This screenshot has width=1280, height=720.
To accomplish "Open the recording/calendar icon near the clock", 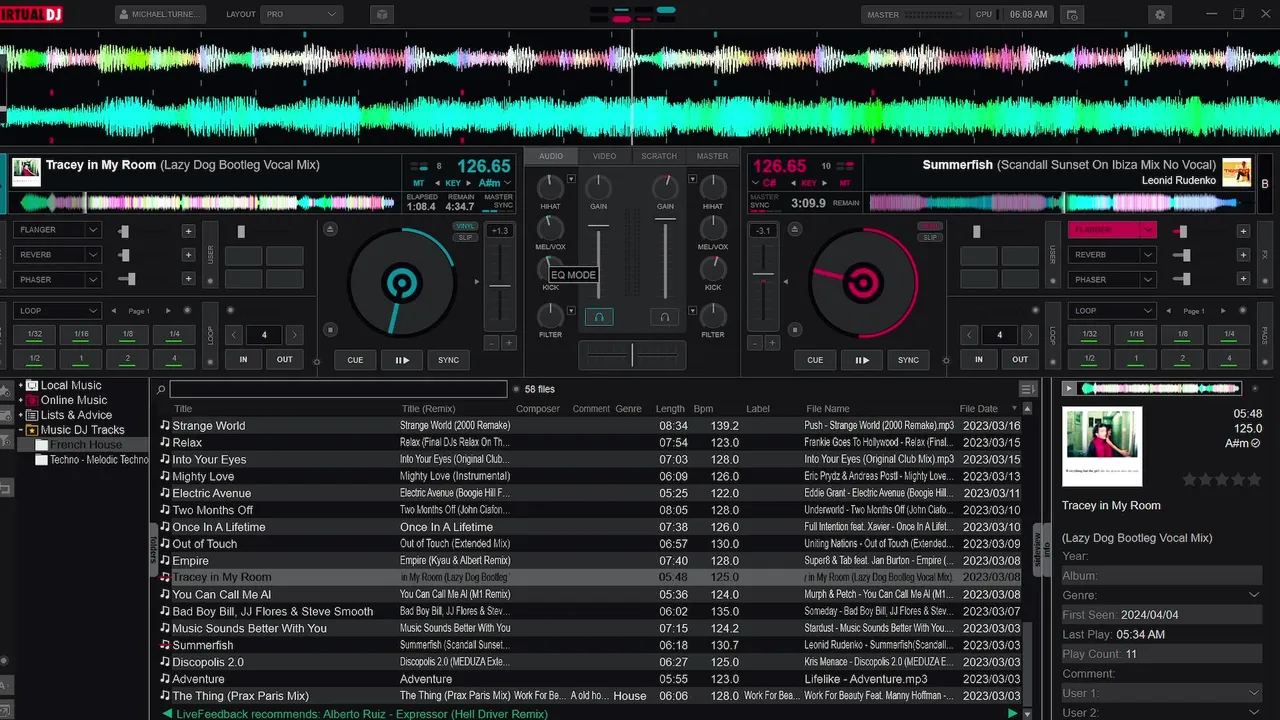I will [1072, 15].
